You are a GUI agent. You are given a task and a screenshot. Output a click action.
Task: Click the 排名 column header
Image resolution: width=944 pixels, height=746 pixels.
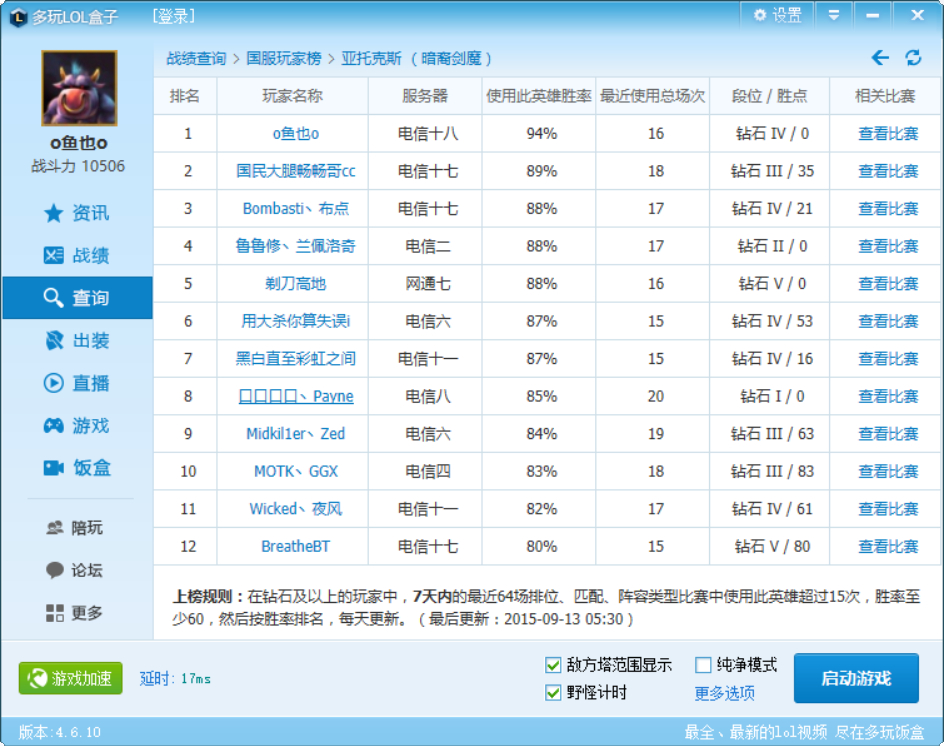pyautogui.click(x=185, y=96)
